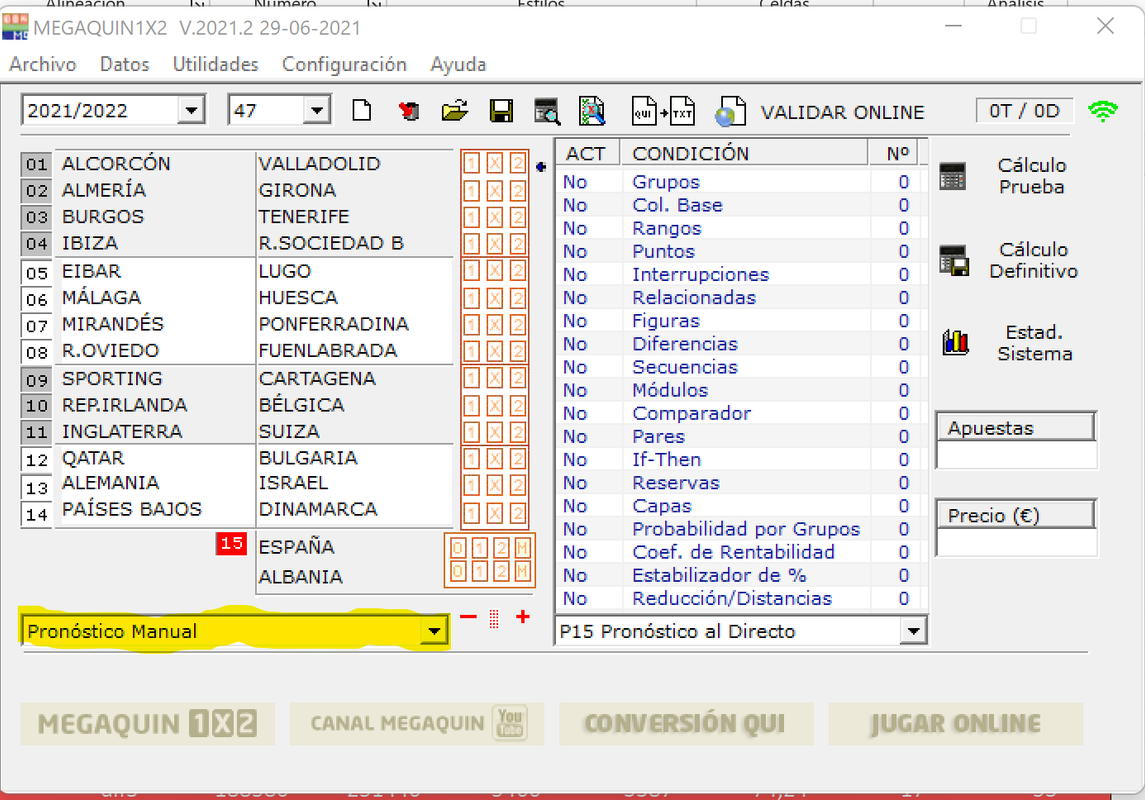This screenshot has height=800, width=1145.
Task: Click the green wifi connection icon
Action: (x=1103, y=111)
